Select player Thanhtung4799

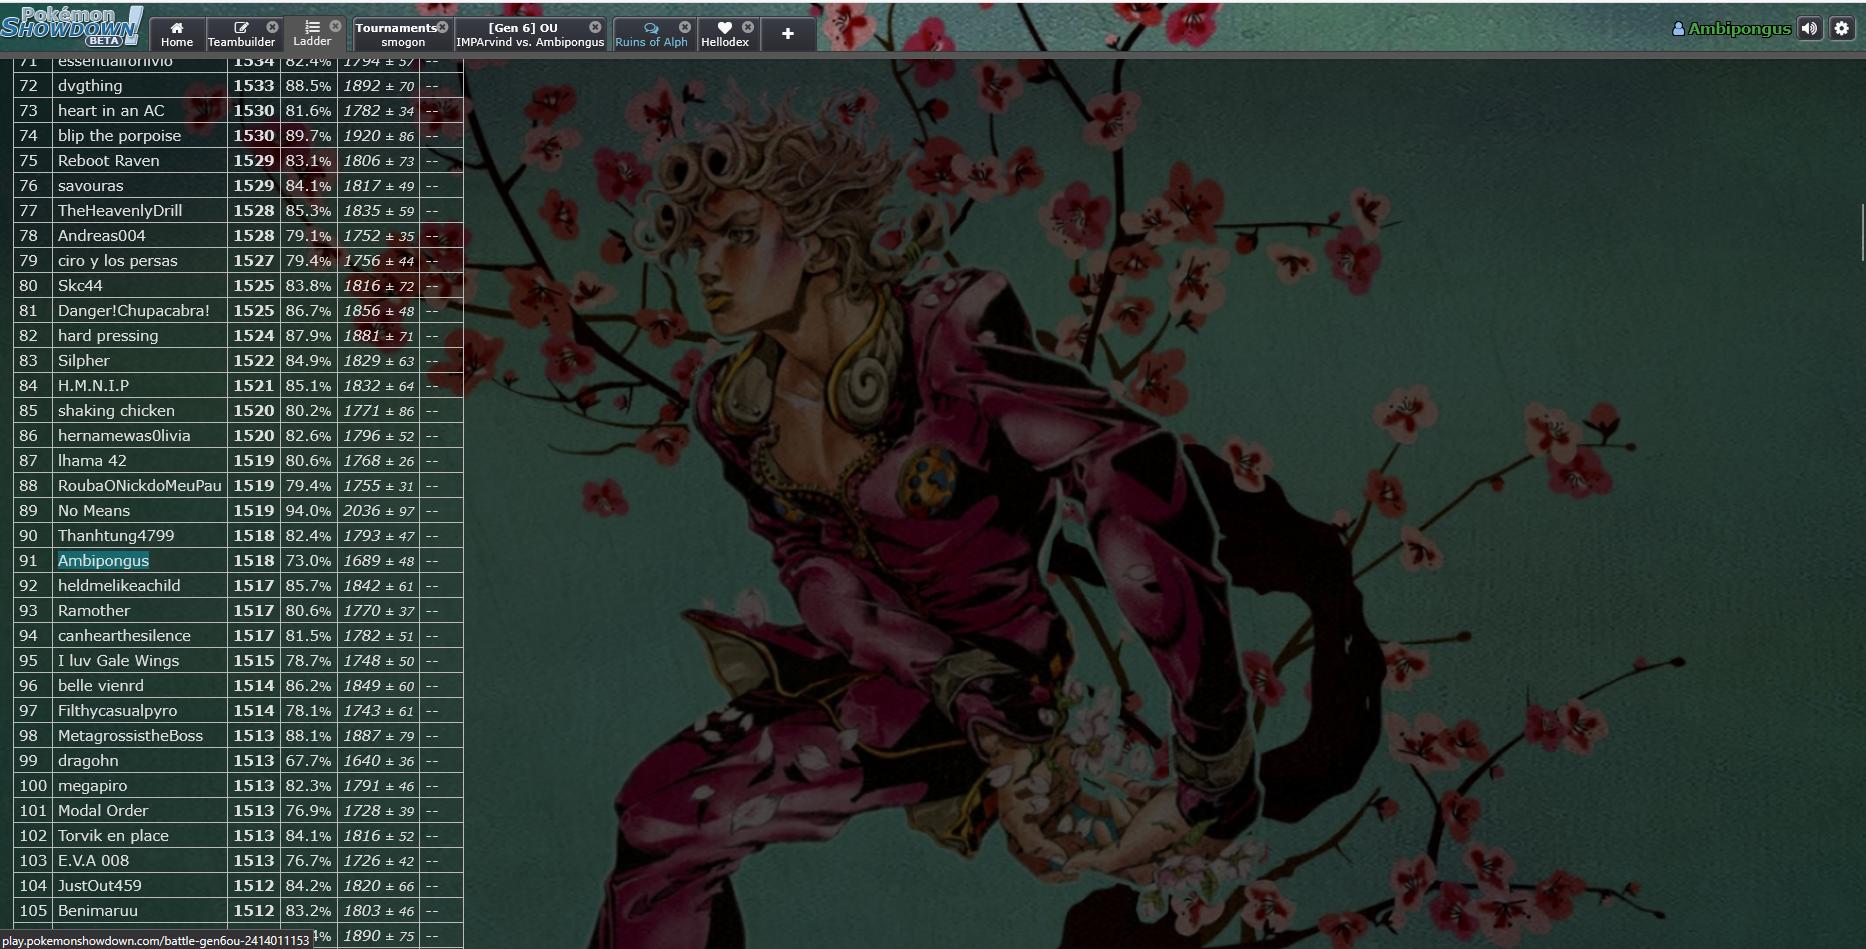pos(116,536)
